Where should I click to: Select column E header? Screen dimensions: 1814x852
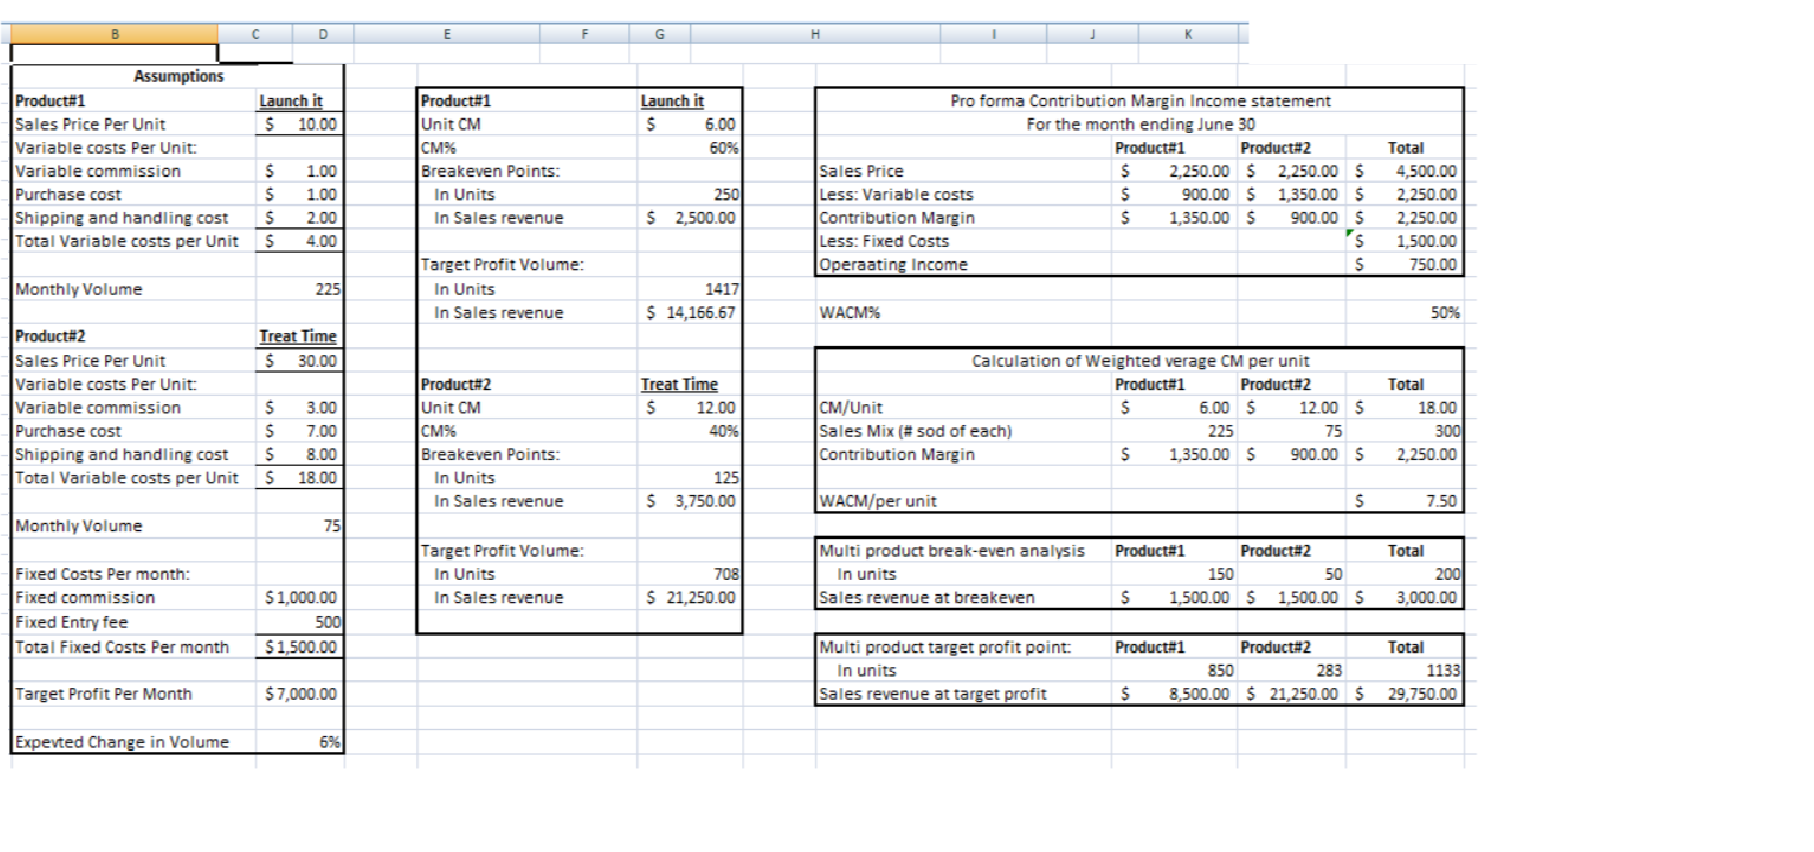[x=447, y=34]
